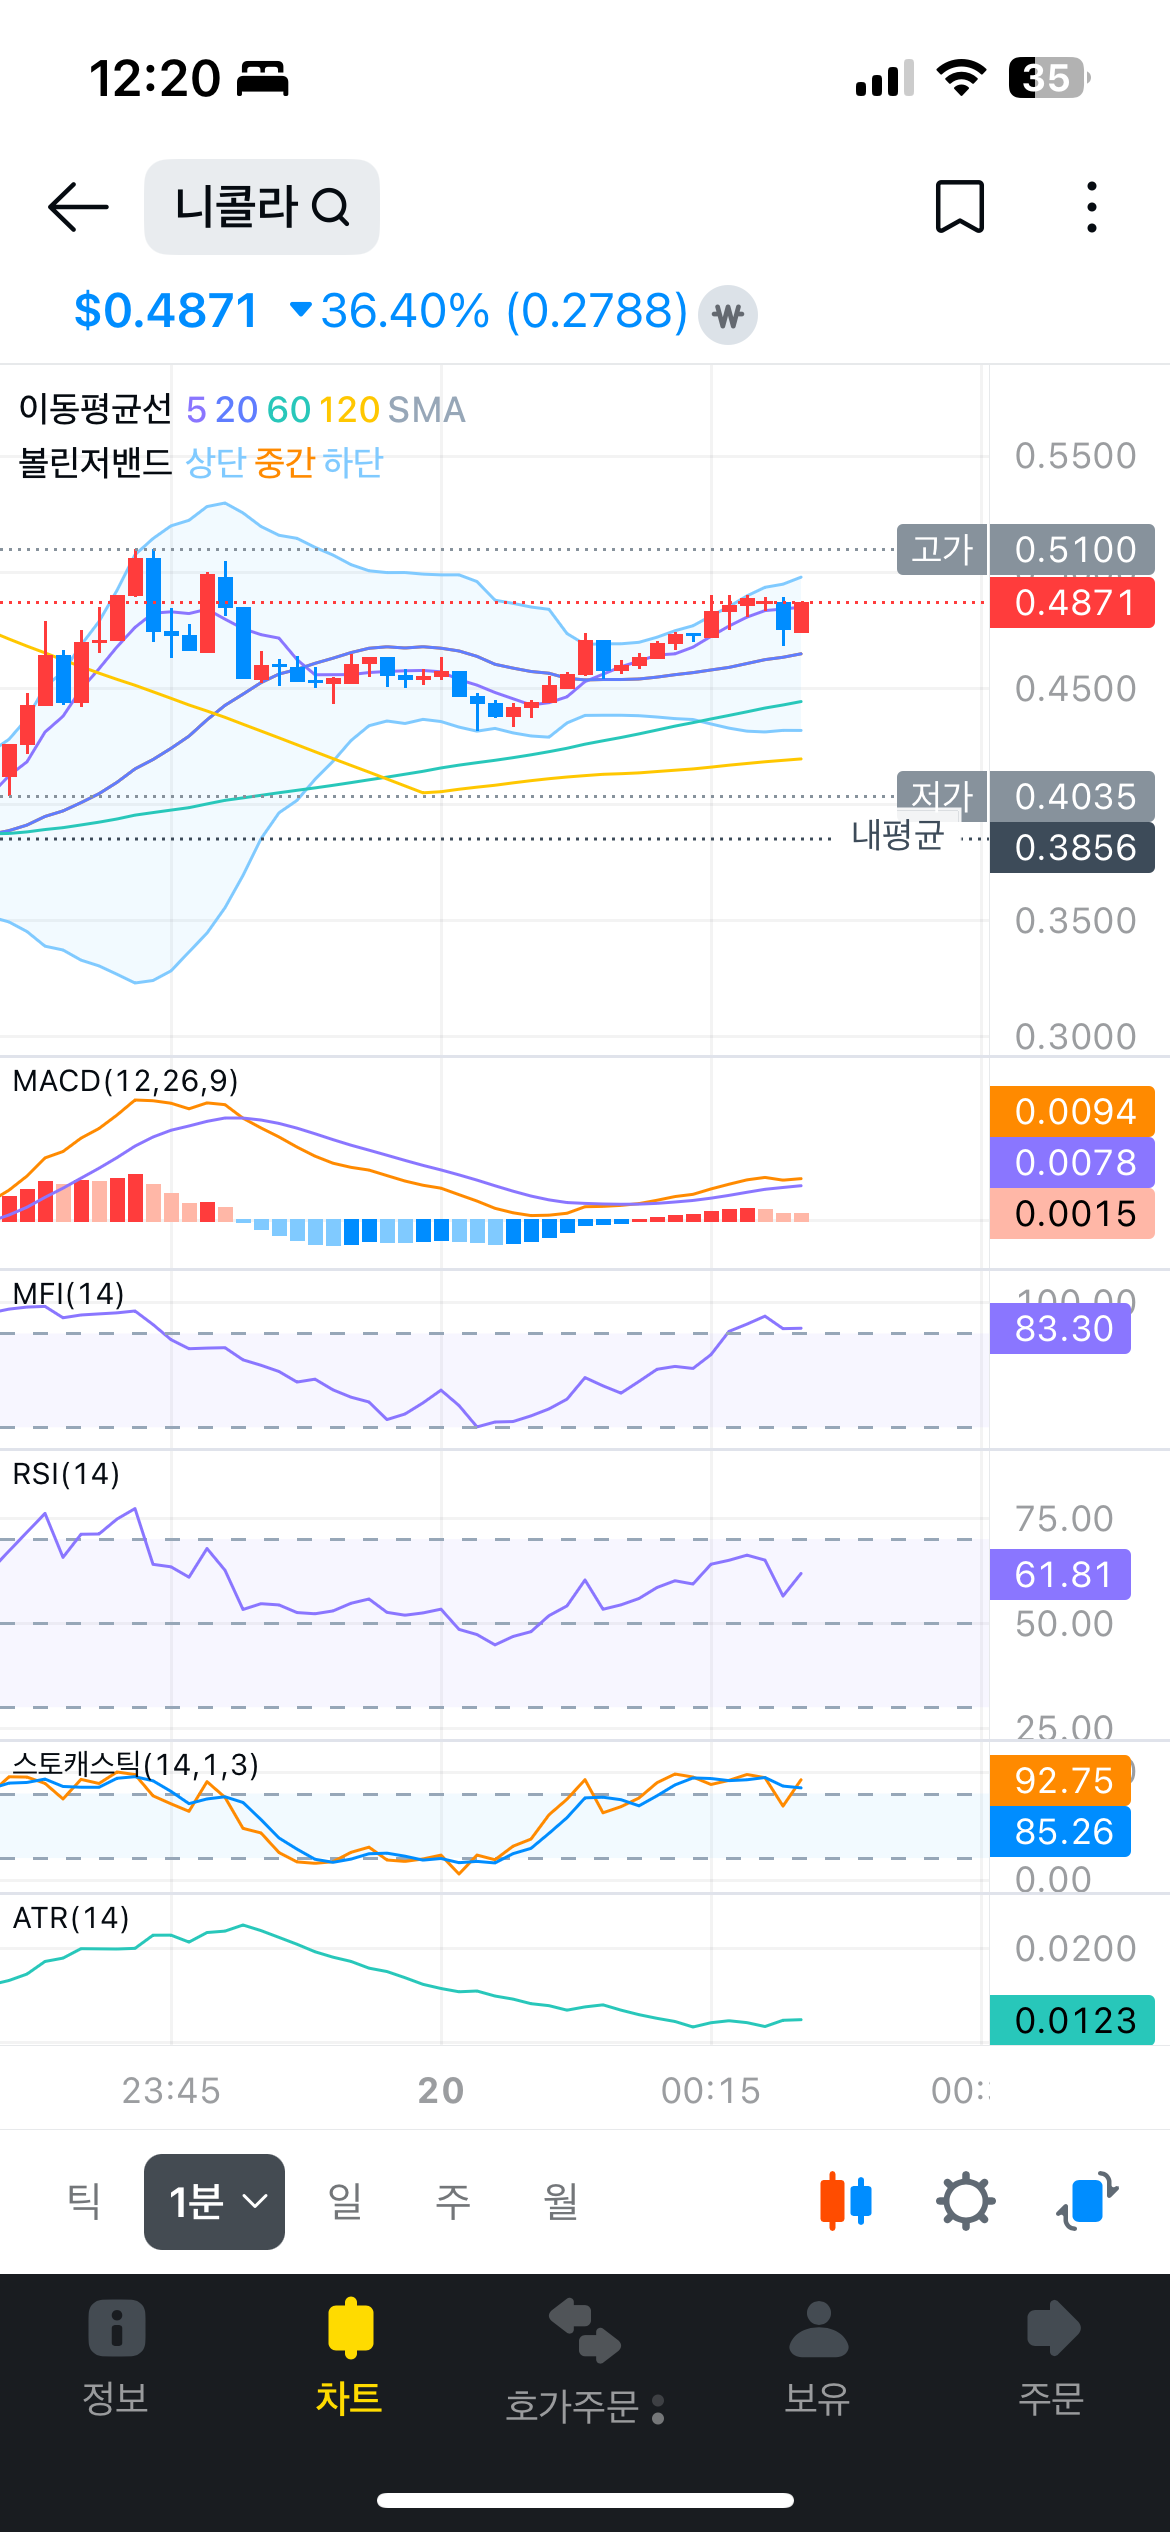Open RSI(14) indicator settings

point(66,1474)
